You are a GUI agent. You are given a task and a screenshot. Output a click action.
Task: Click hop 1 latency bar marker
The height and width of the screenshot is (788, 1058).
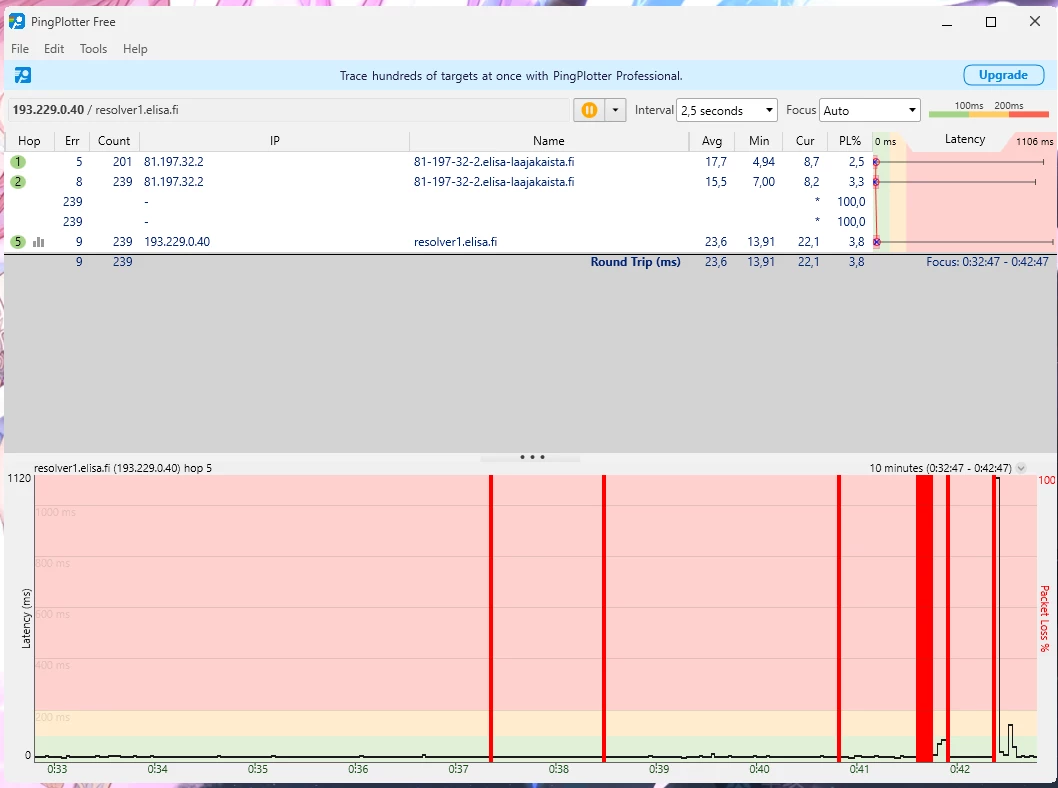(x=876, y=162)
